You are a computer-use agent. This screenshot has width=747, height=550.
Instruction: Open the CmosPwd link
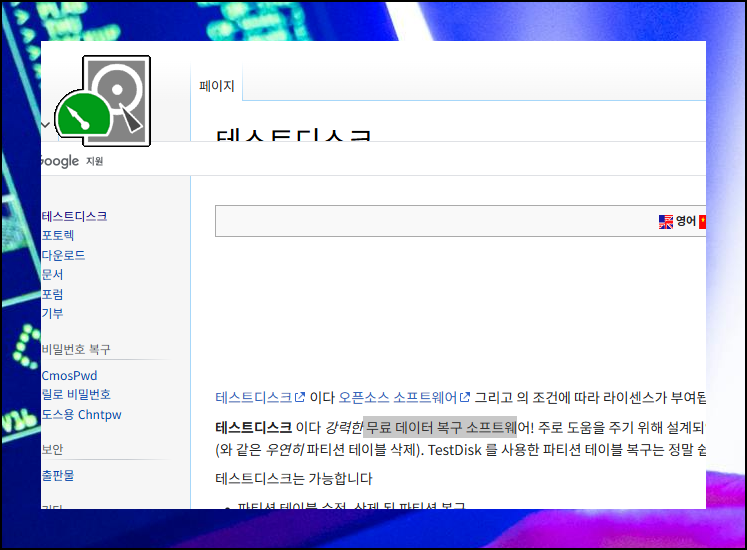point(70,376)
